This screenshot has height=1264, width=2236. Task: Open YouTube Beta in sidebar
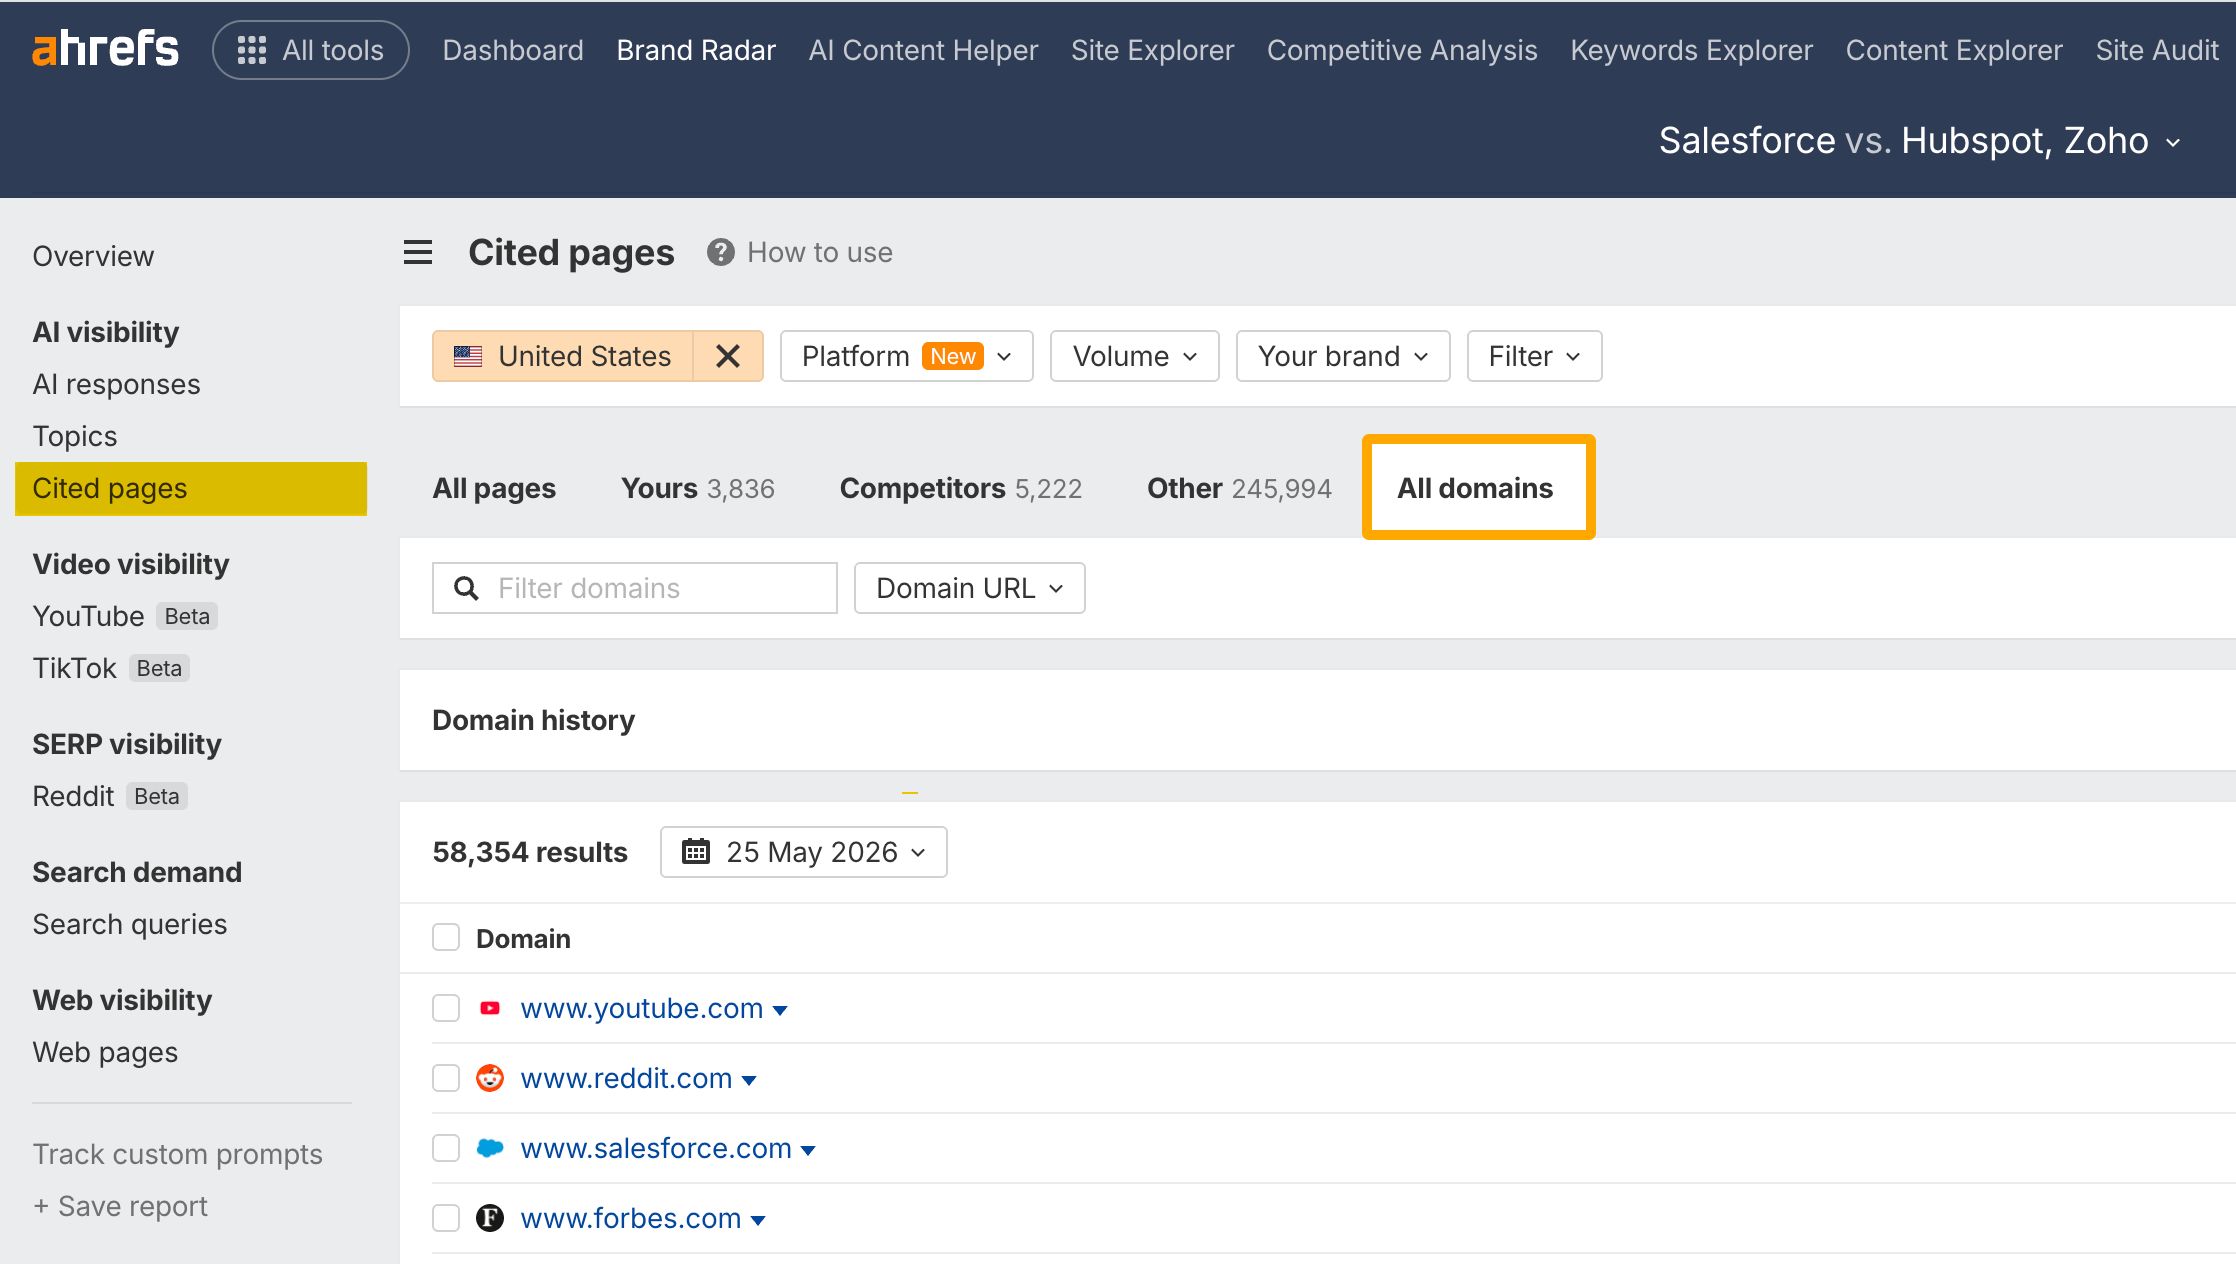click(125, 616)
